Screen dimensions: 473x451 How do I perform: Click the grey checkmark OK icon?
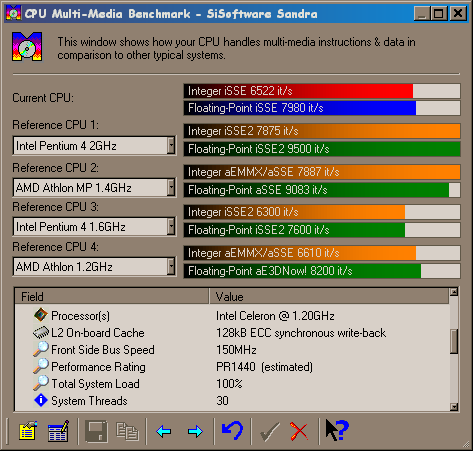(269, 432)
